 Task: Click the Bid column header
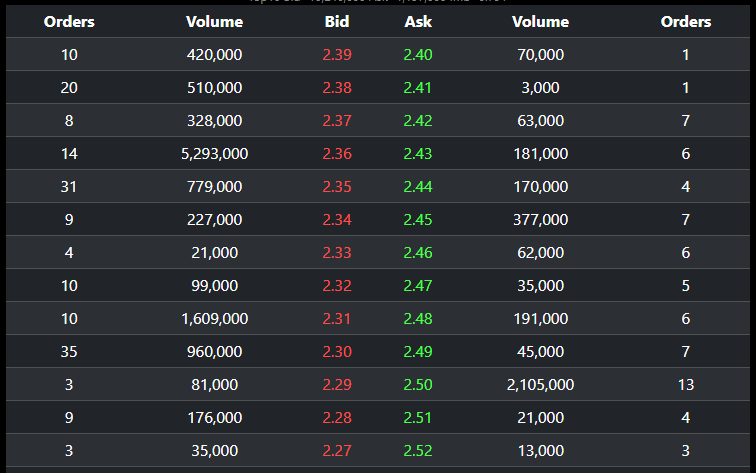pyautogui.click(x=337, y=21)
